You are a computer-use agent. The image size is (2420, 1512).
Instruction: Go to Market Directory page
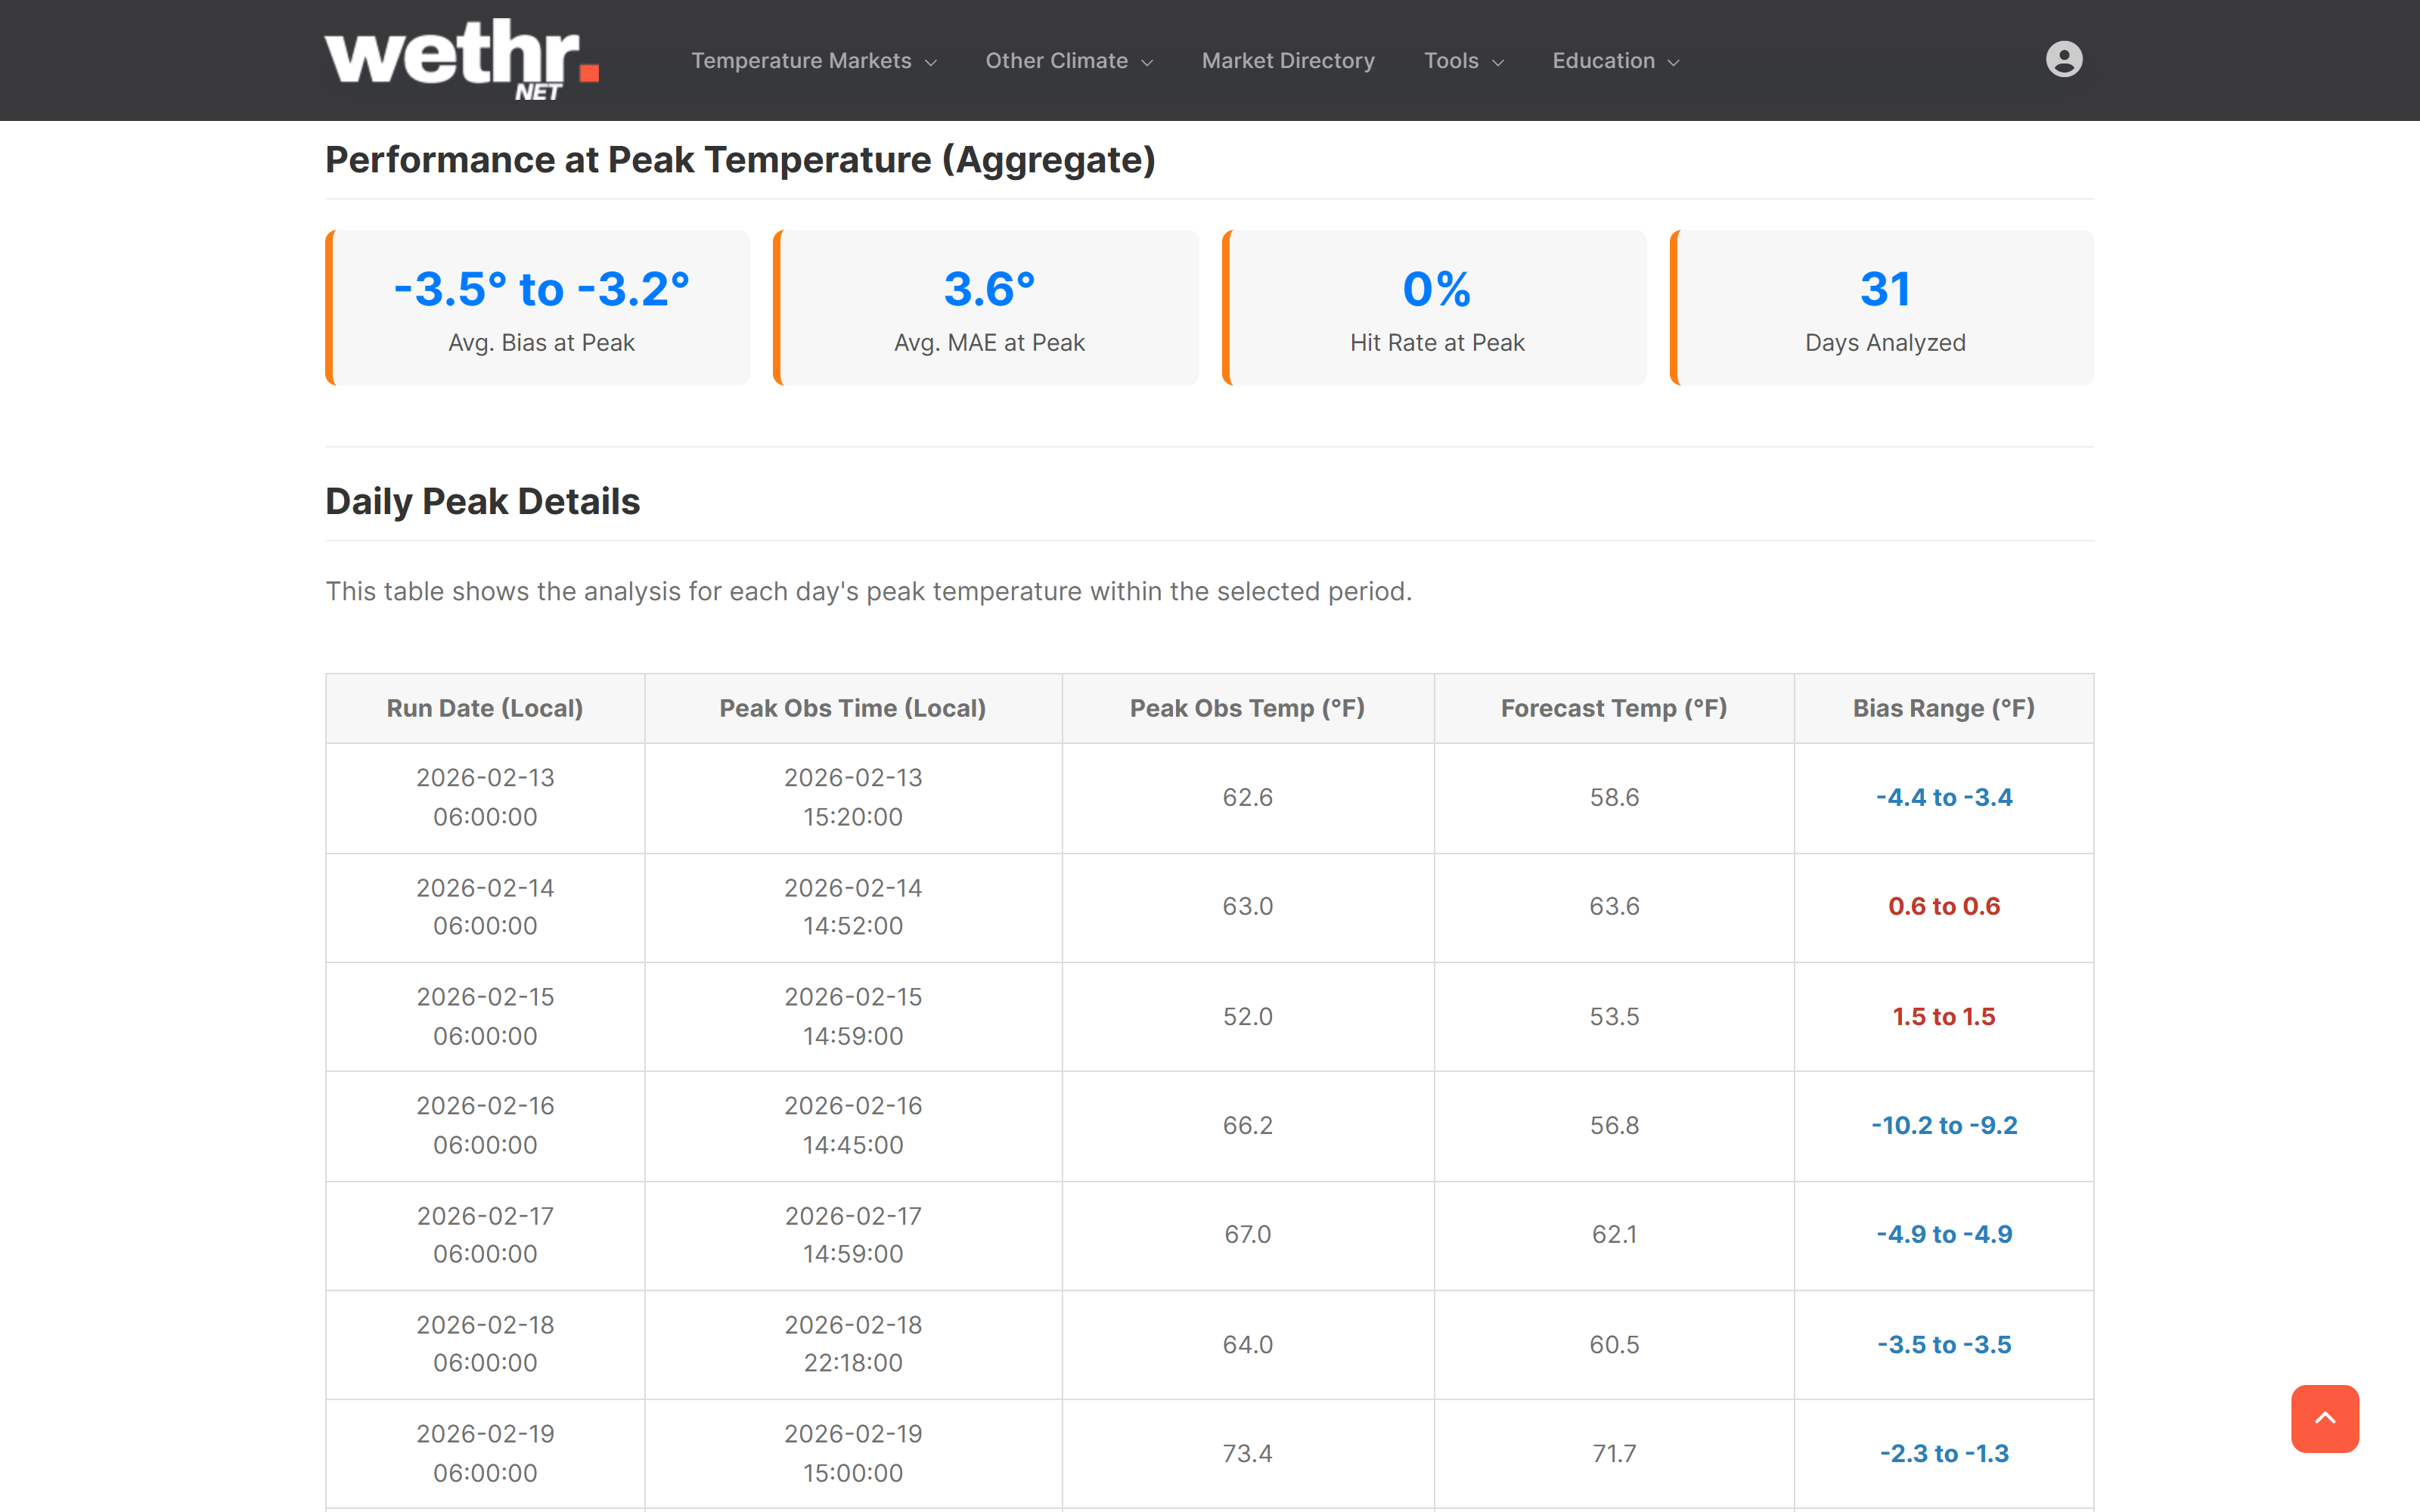(1288, 61)
